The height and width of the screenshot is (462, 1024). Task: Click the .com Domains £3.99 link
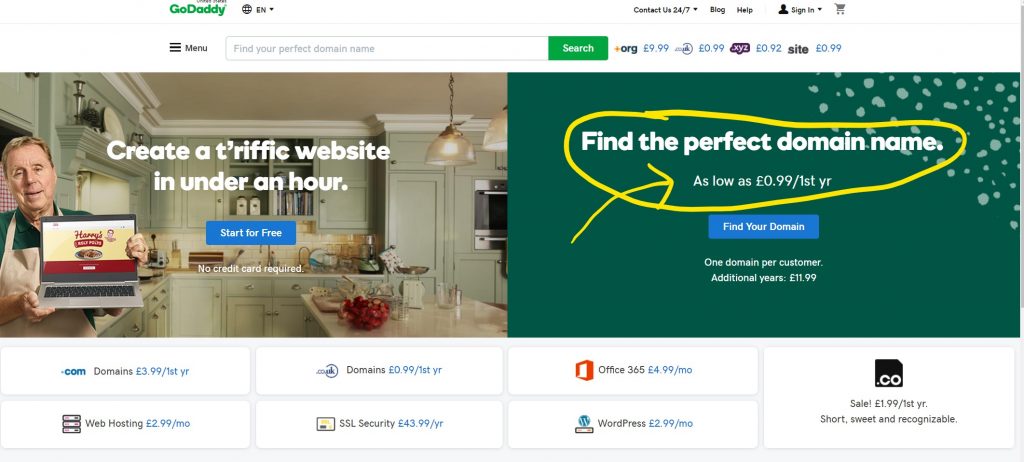coord(125,371)
